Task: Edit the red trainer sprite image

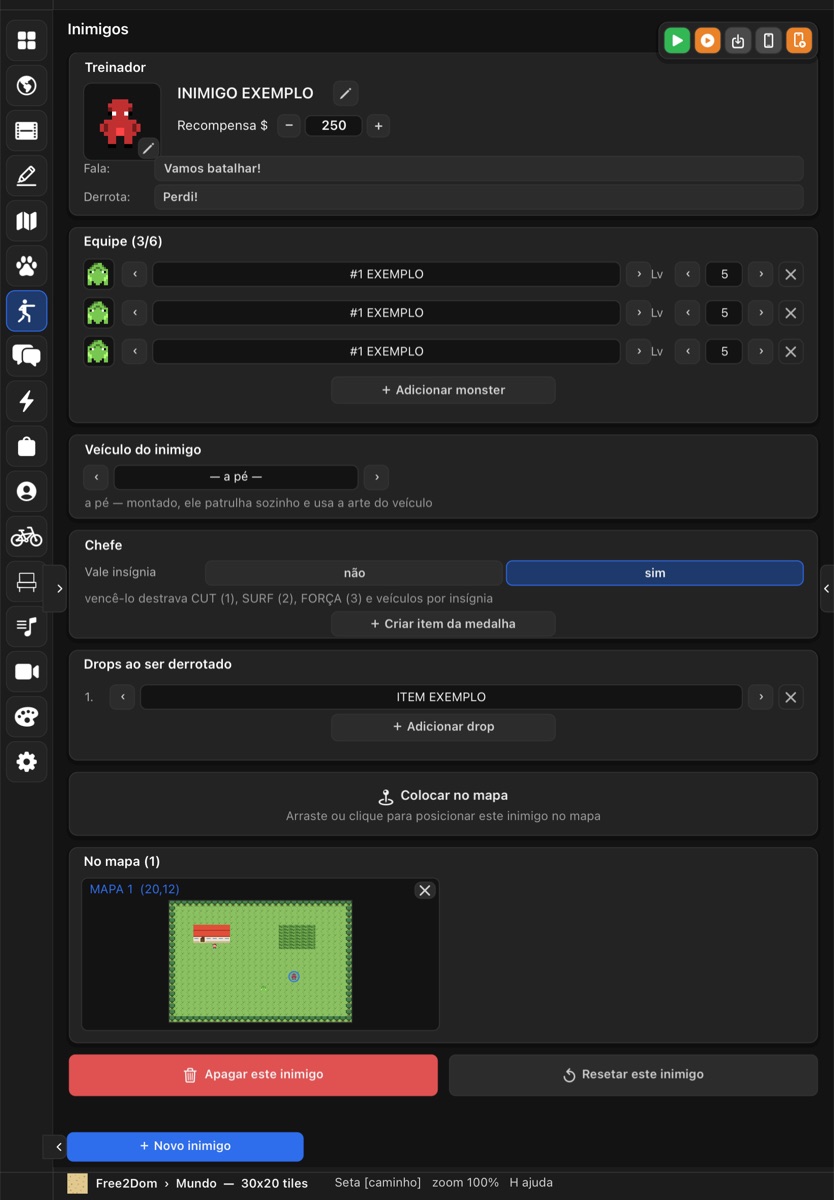Action: tap(148, 148)
